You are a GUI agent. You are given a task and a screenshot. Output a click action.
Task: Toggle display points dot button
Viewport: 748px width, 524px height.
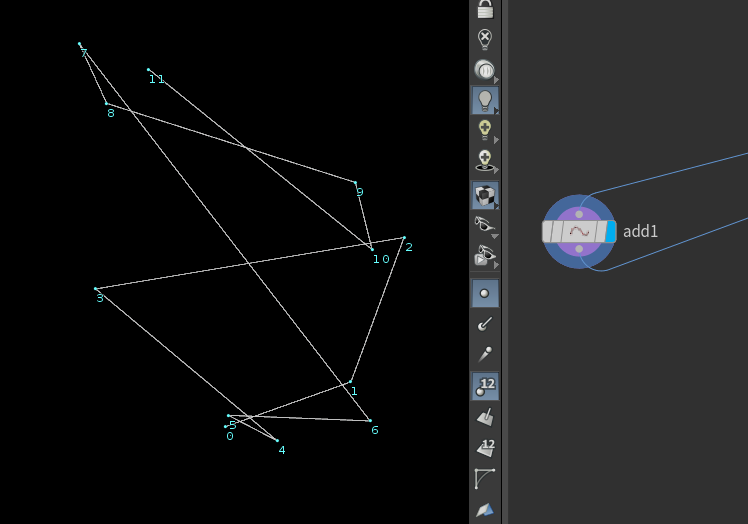pos(485,293)
